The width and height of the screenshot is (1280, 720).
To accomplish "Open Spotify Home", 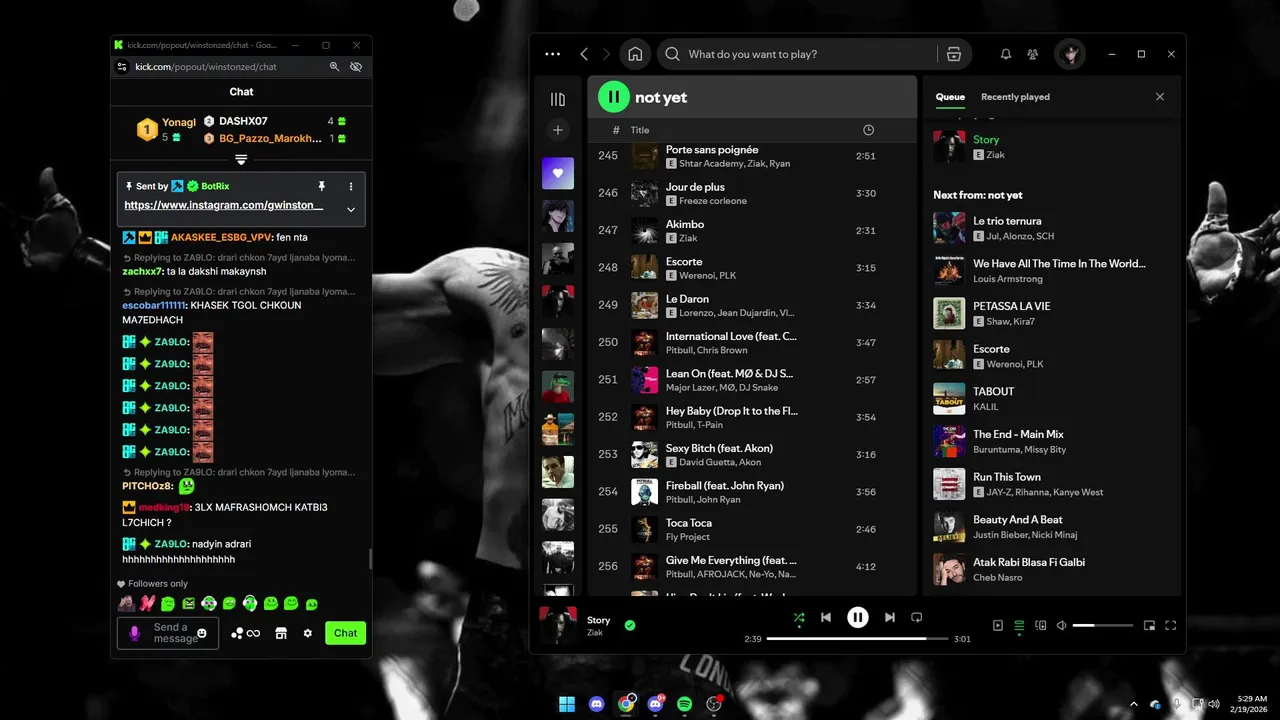I will click(x=635, y=54).
